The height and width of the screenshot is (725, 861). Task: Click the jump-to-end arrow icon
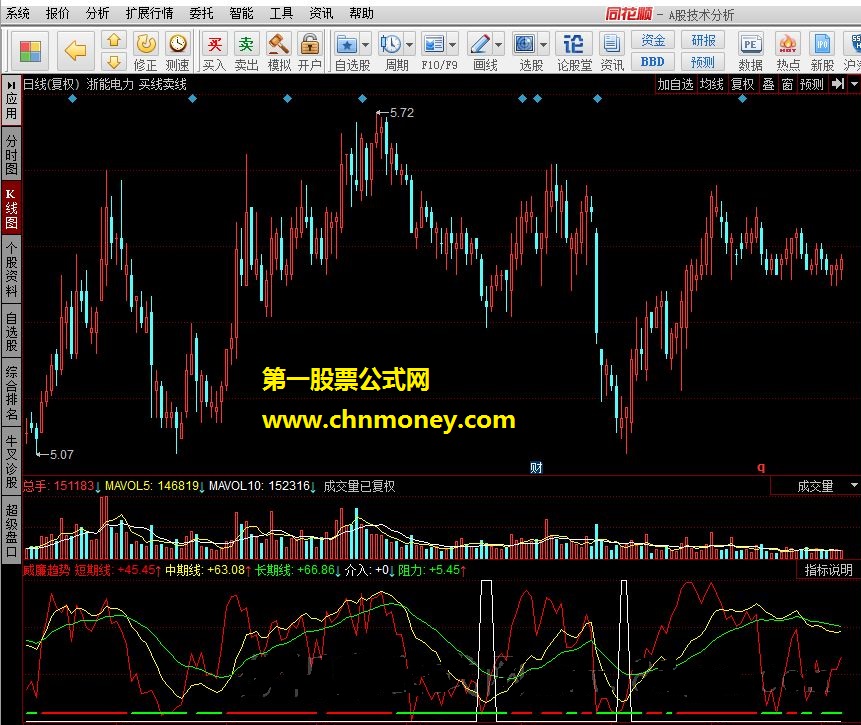[x=837, y=84]
